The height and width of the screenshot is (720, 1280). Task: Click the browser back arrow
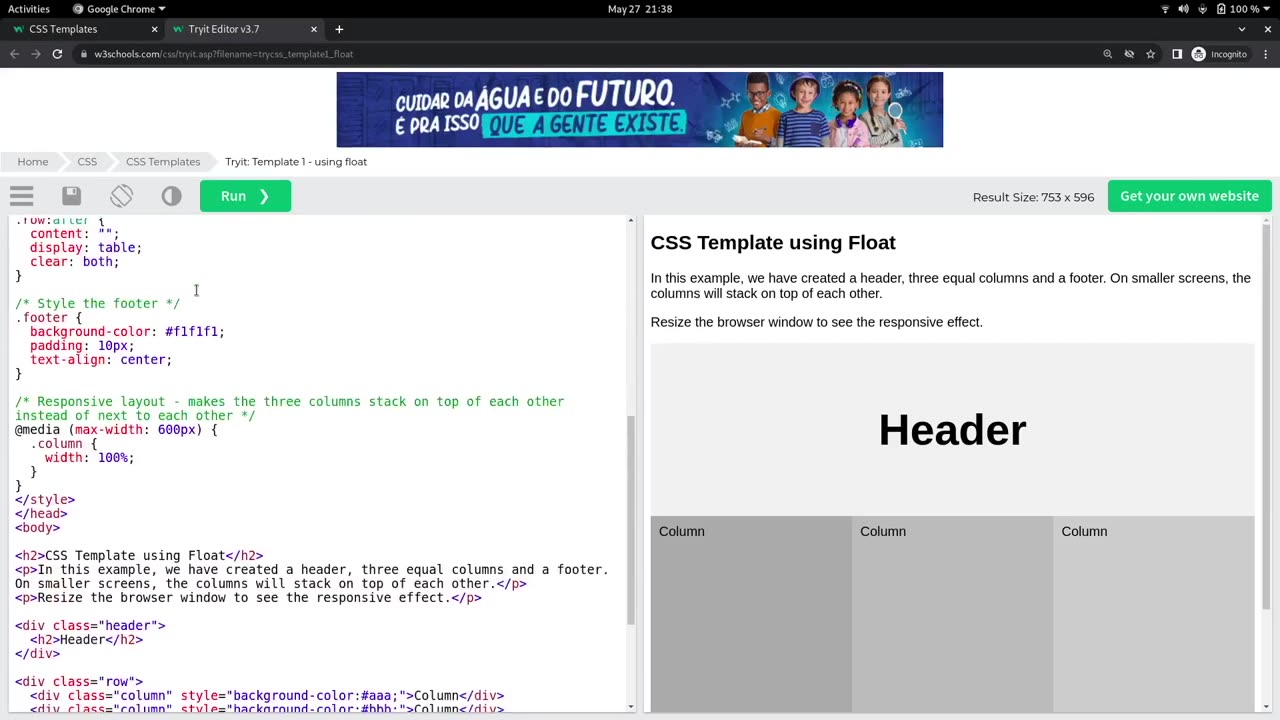coord(14,54)
